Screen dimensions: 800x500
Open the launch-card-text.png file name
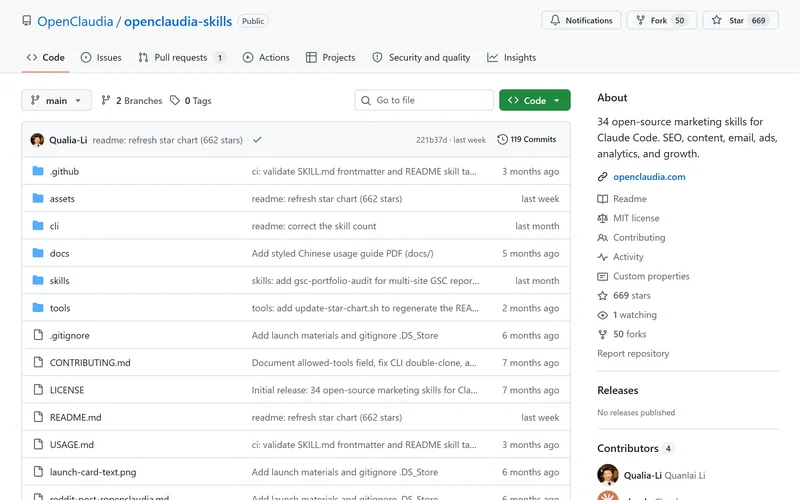93,472
